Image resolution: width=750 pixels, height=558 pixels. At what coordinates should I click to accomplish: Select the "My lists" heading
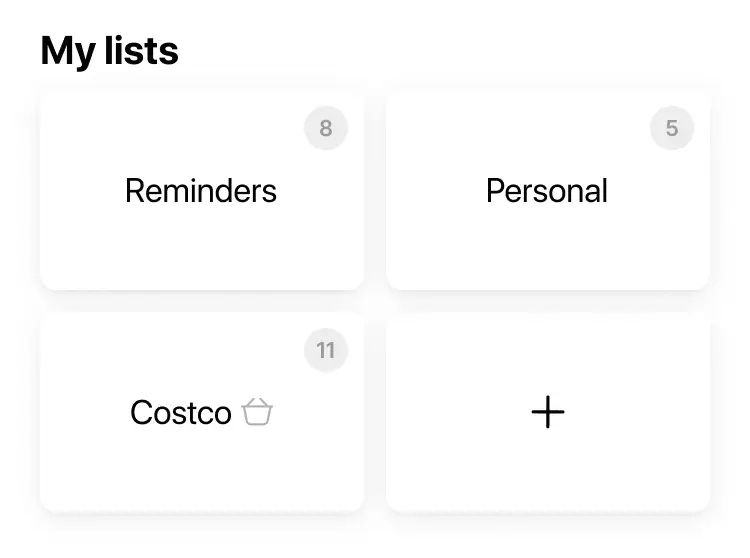[x=110, y=50]
